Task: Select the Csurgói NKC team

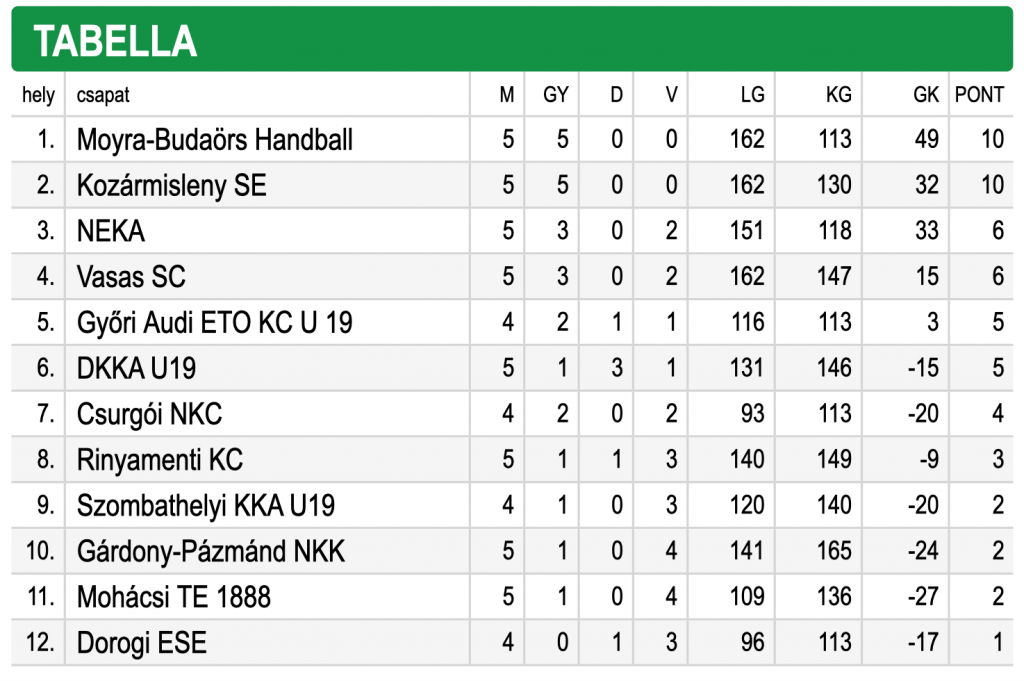Action: point(149,415)
